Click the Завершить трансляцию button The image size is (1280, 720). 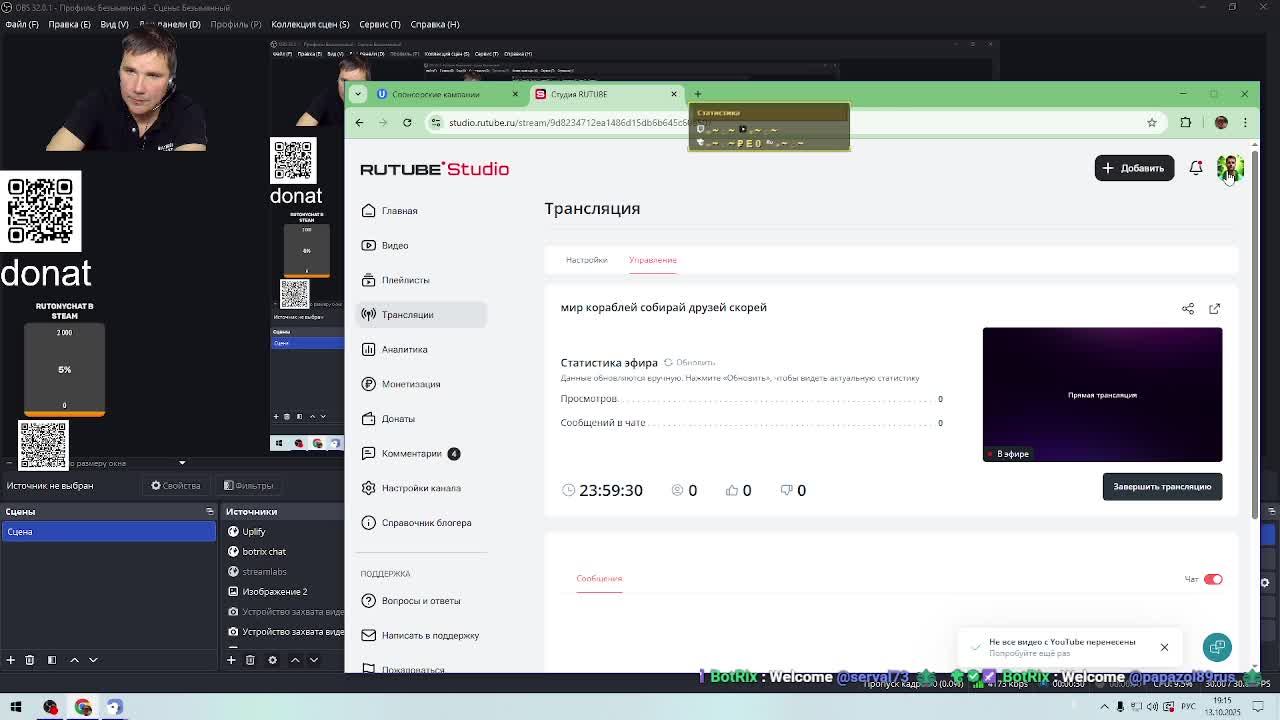tap(1162, 487)
